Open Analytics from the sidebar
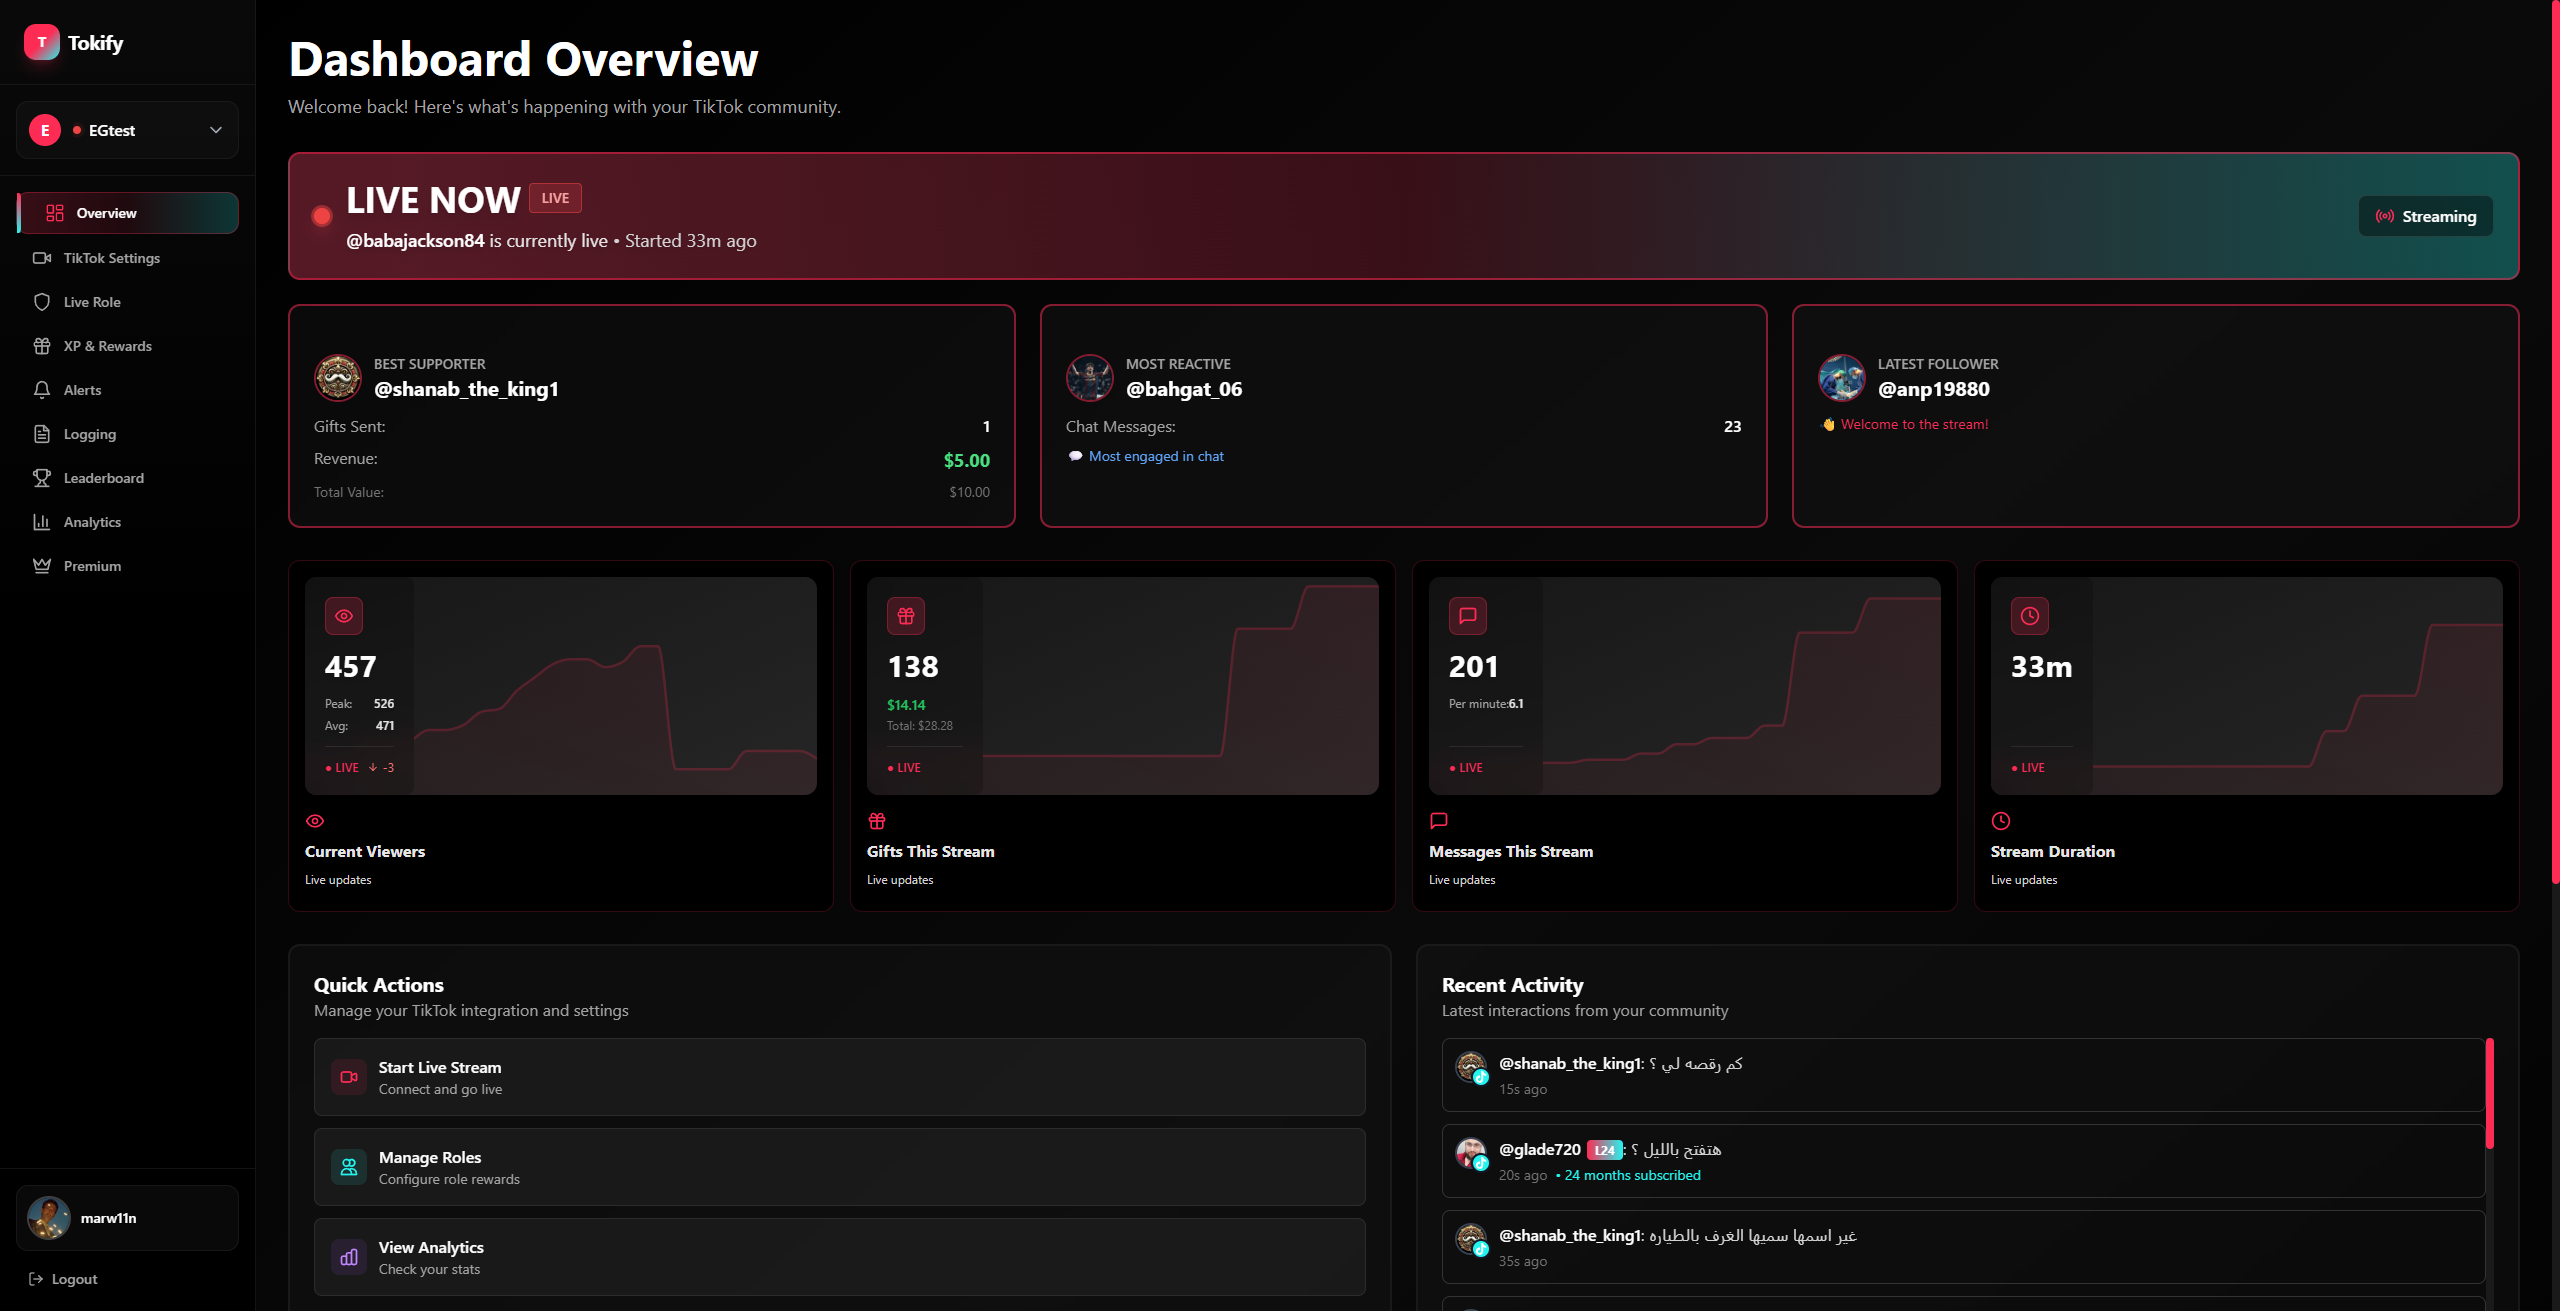 point(91,521)
